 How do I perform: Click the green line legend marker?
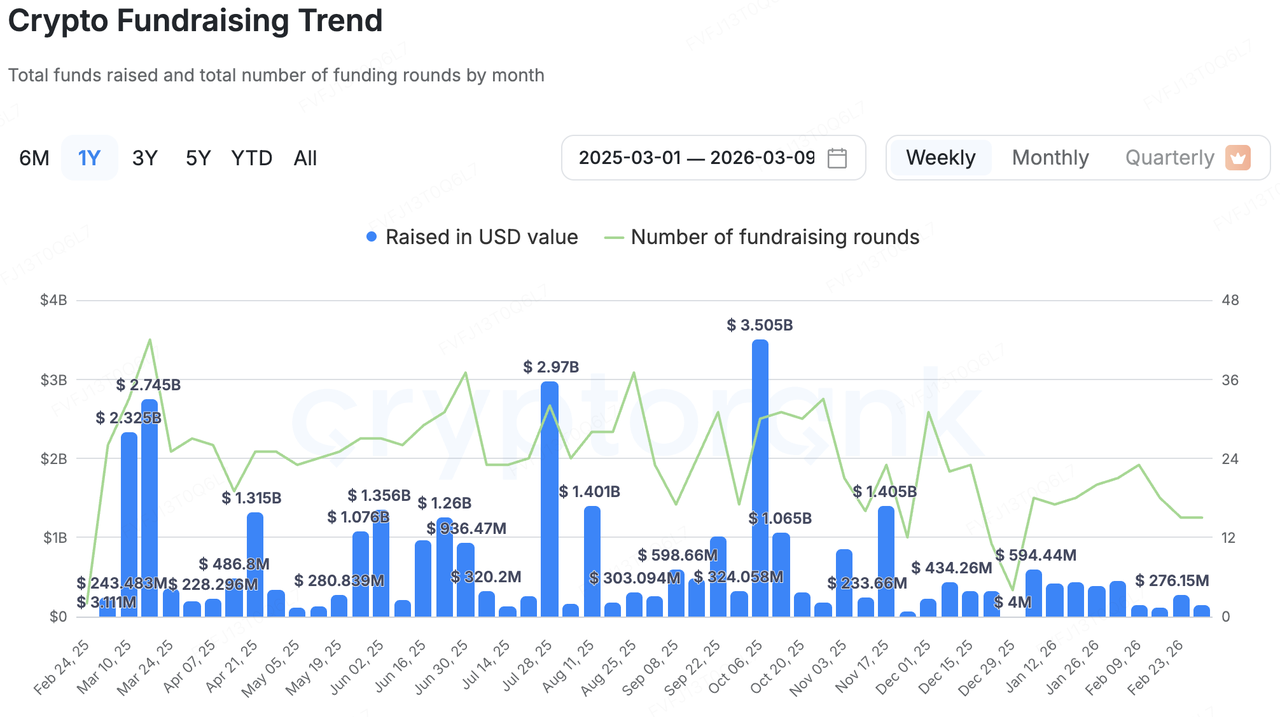614,237
